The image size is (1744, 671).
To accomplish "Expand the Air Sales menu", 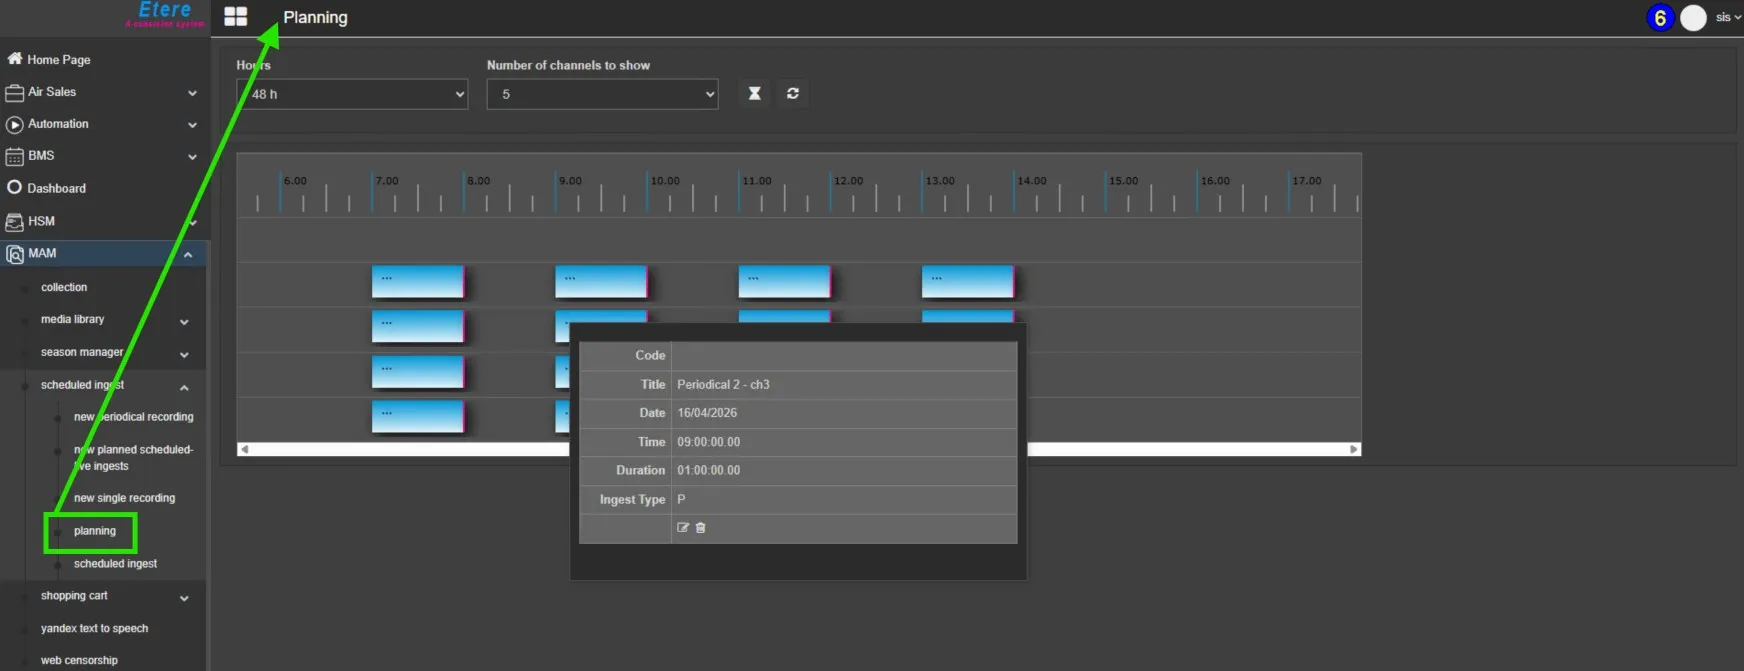I will 192,93.
